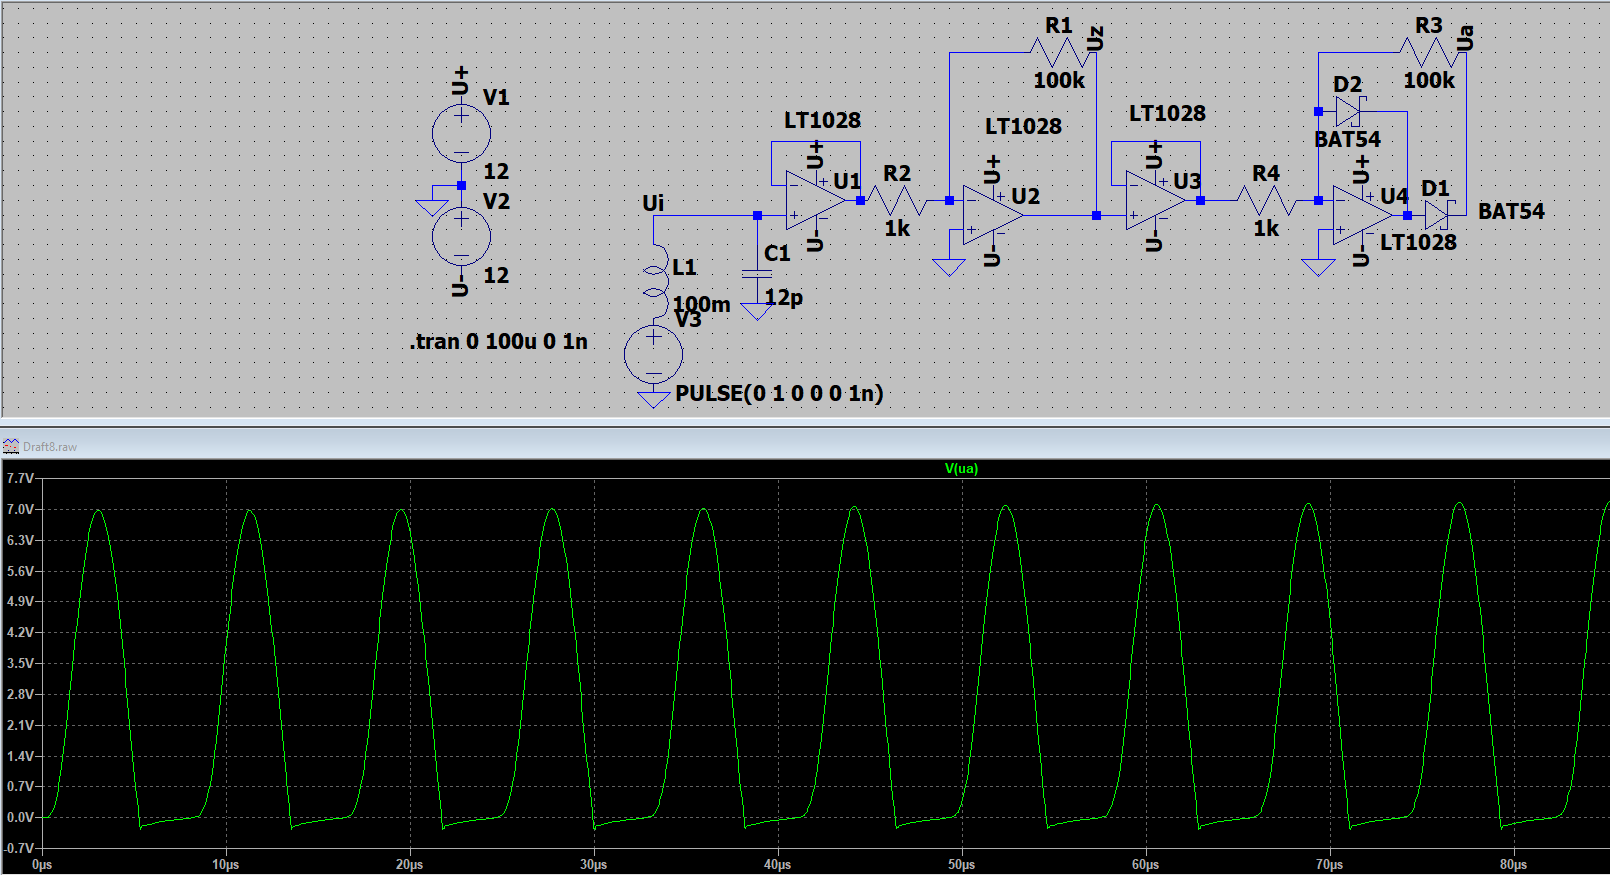Viewport: 1610px width, 875px height.
Task: Click the ground symbol at U2's non-inverting input
Action: tap(948, 267)
